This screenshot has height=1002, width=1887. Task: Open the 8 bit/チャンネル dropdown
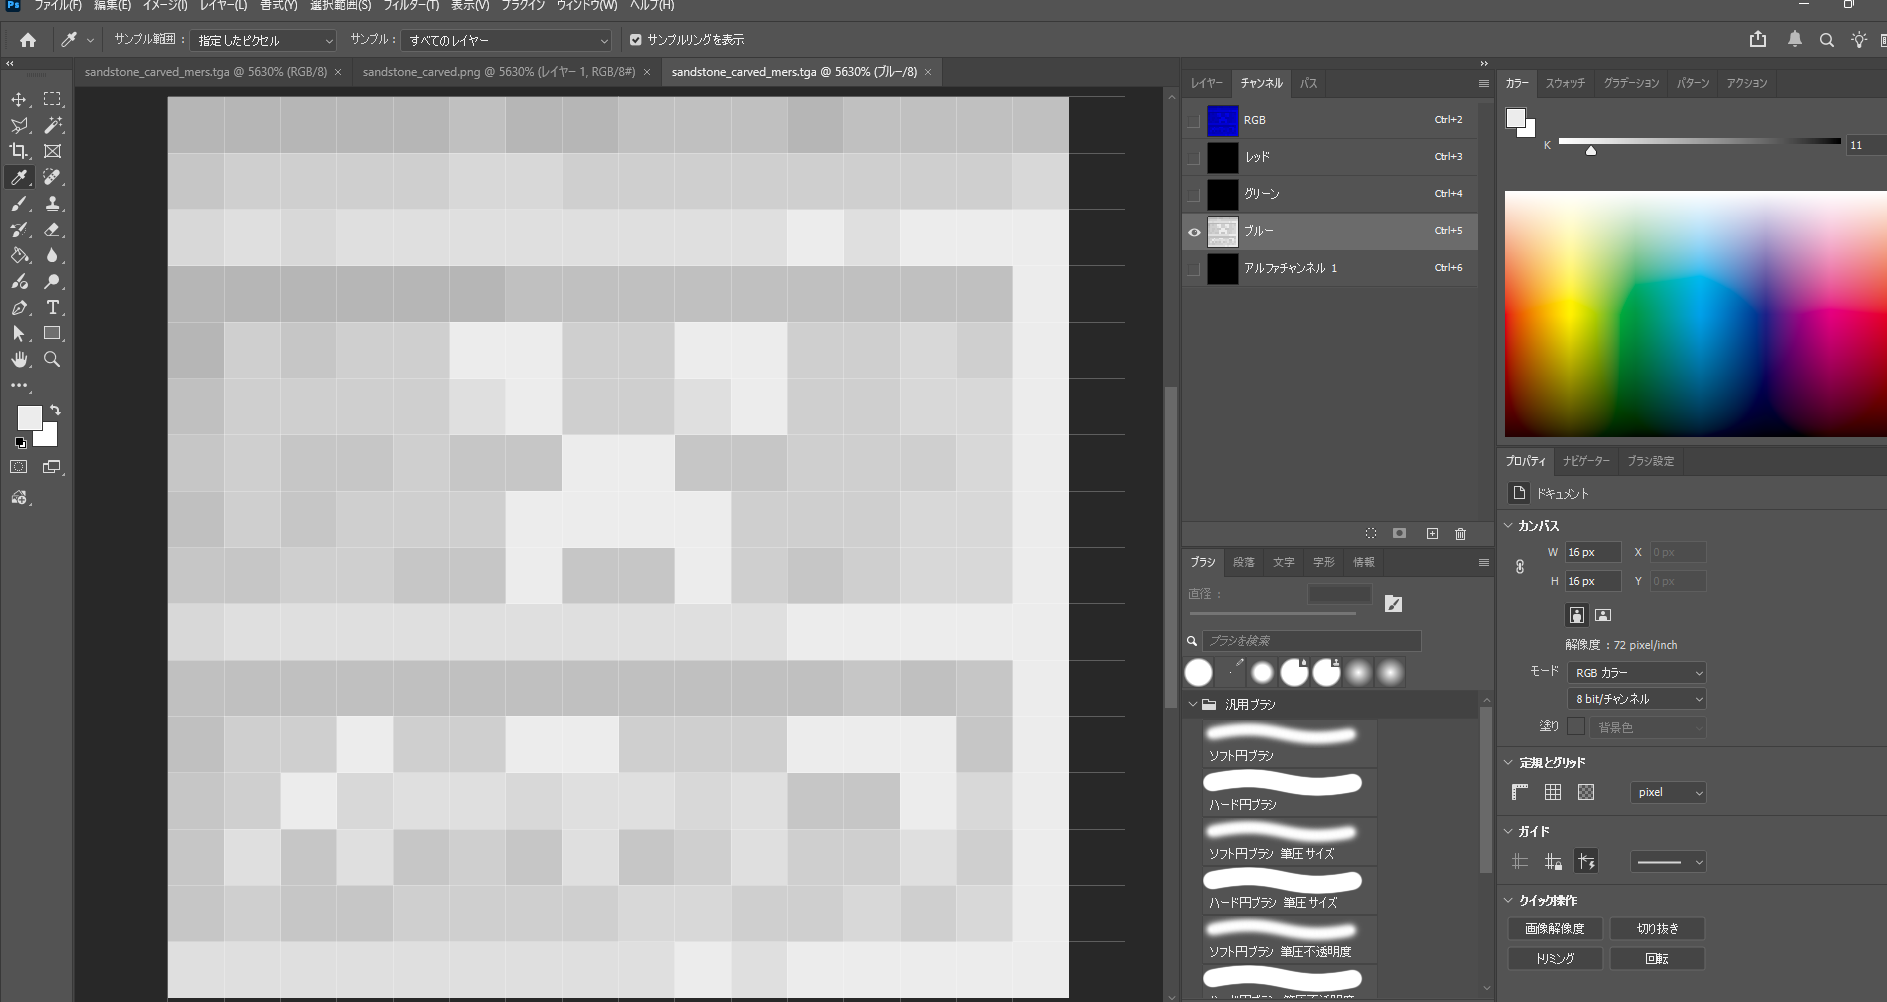pyautogui.click(x=1636, y=699)
